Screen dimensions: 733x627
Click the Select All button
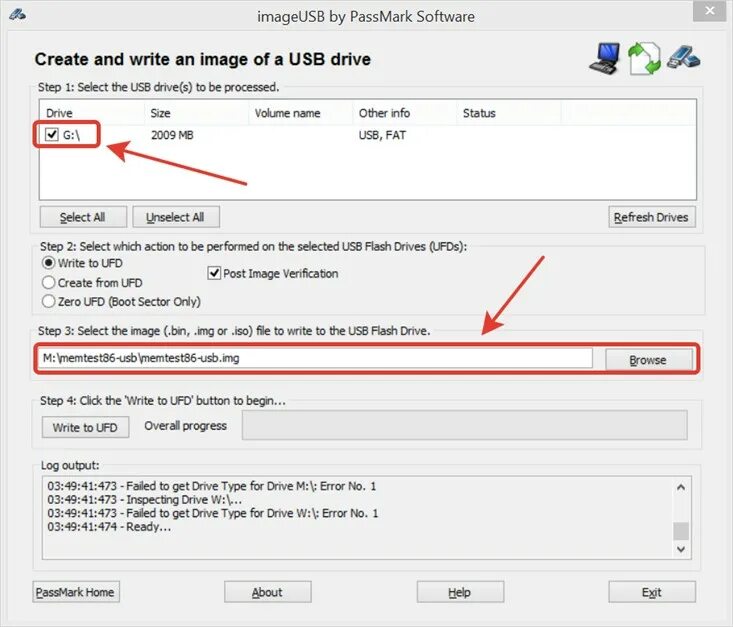point(83,217)
